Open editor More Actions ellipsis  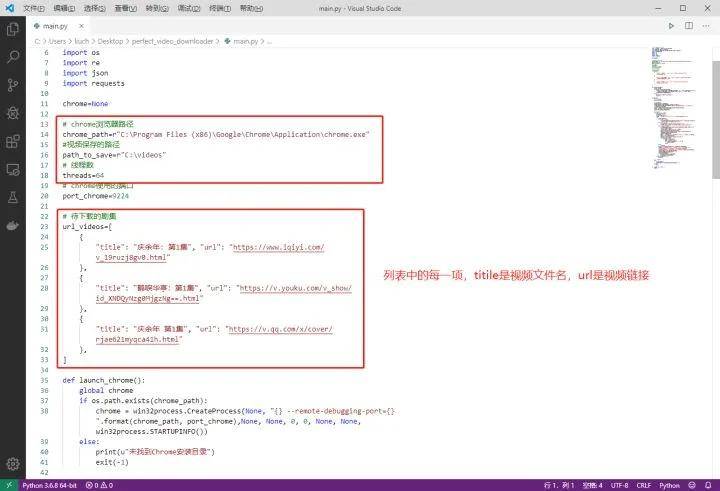pyautogui.click(x=706, y=27)
